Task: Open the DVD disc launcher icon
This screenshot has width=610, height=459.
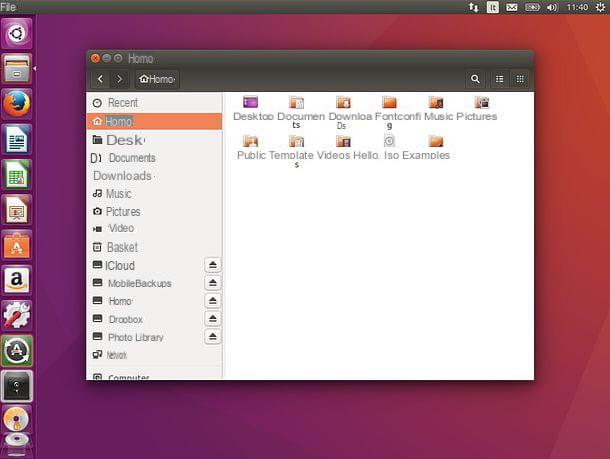Action: pos(17,421)
